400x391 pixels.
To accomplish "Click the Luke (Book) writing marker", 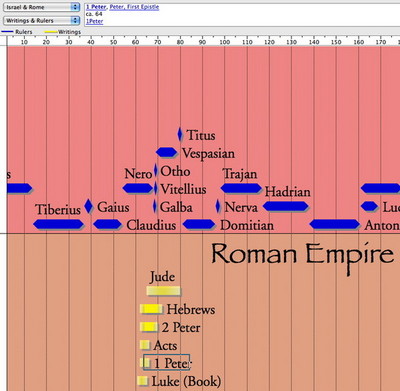I will click(x=142, y=381).
